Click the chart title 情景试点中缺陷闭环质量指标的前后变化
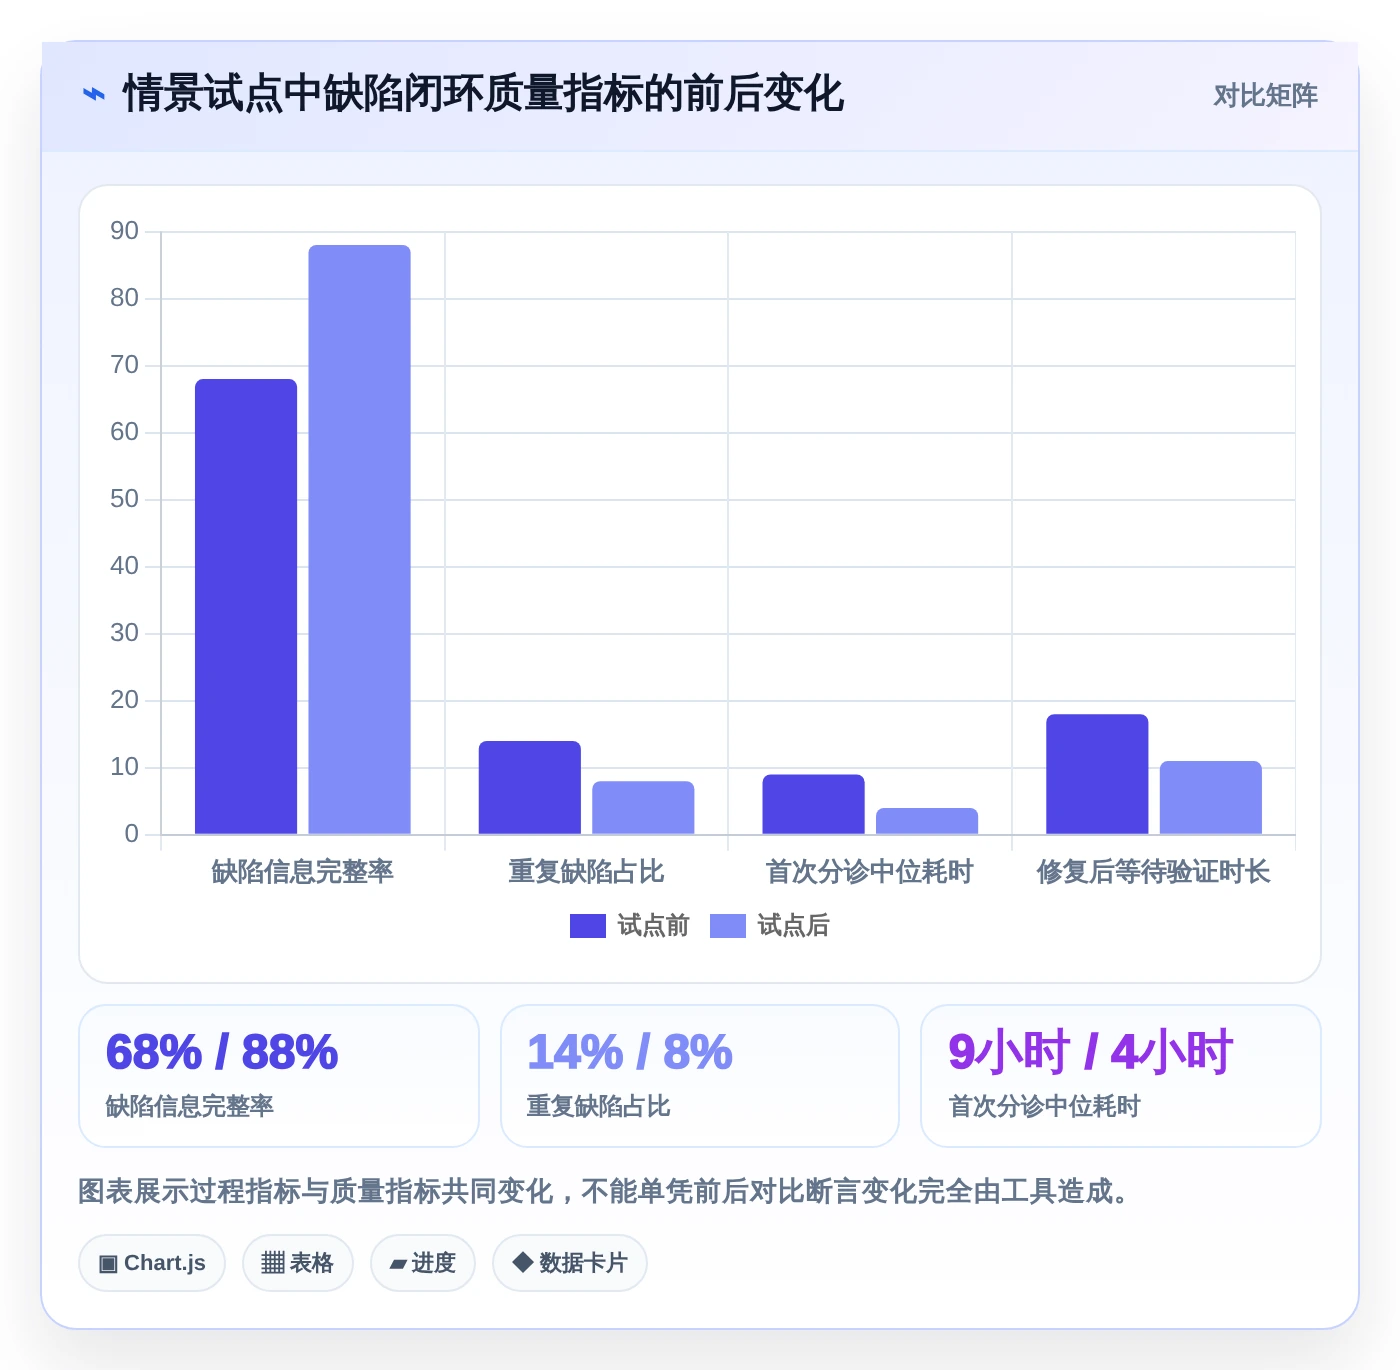The image size is (1400, 1370). coord(483,95)
